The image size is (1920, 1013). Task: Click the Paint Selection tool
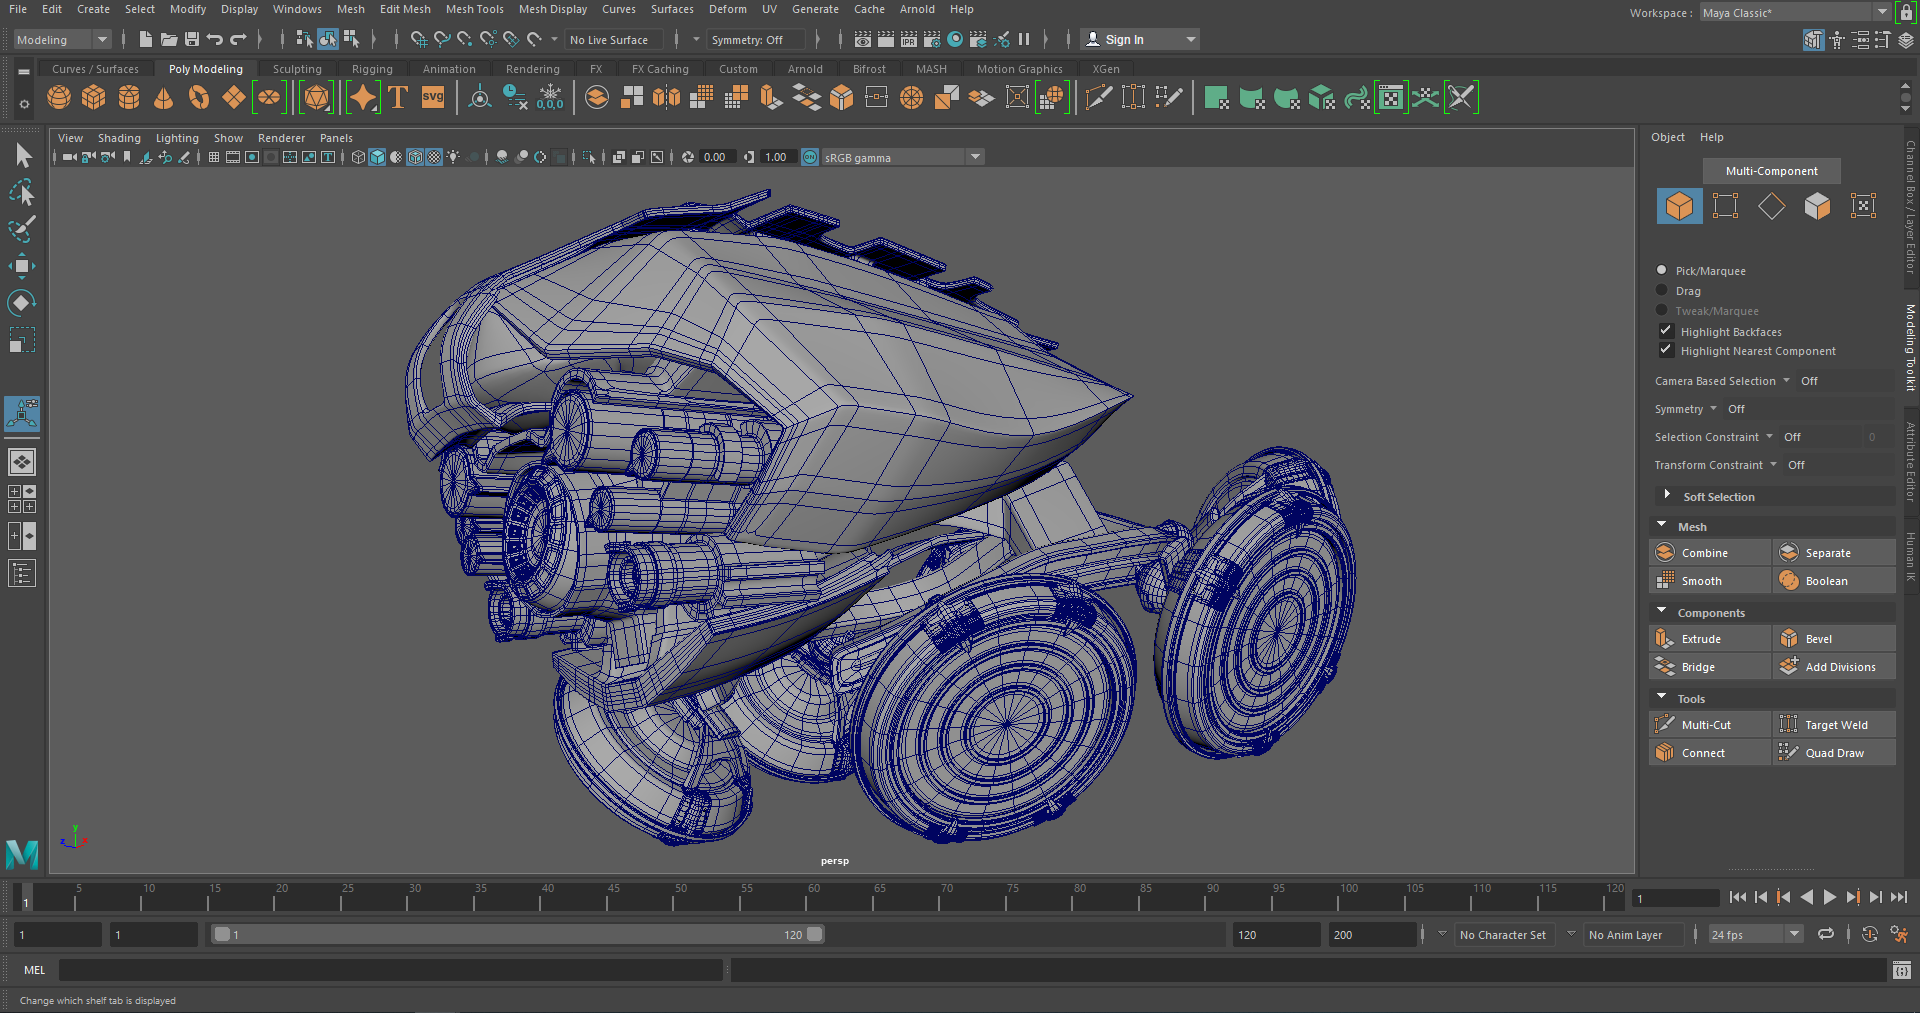point(22,229)
